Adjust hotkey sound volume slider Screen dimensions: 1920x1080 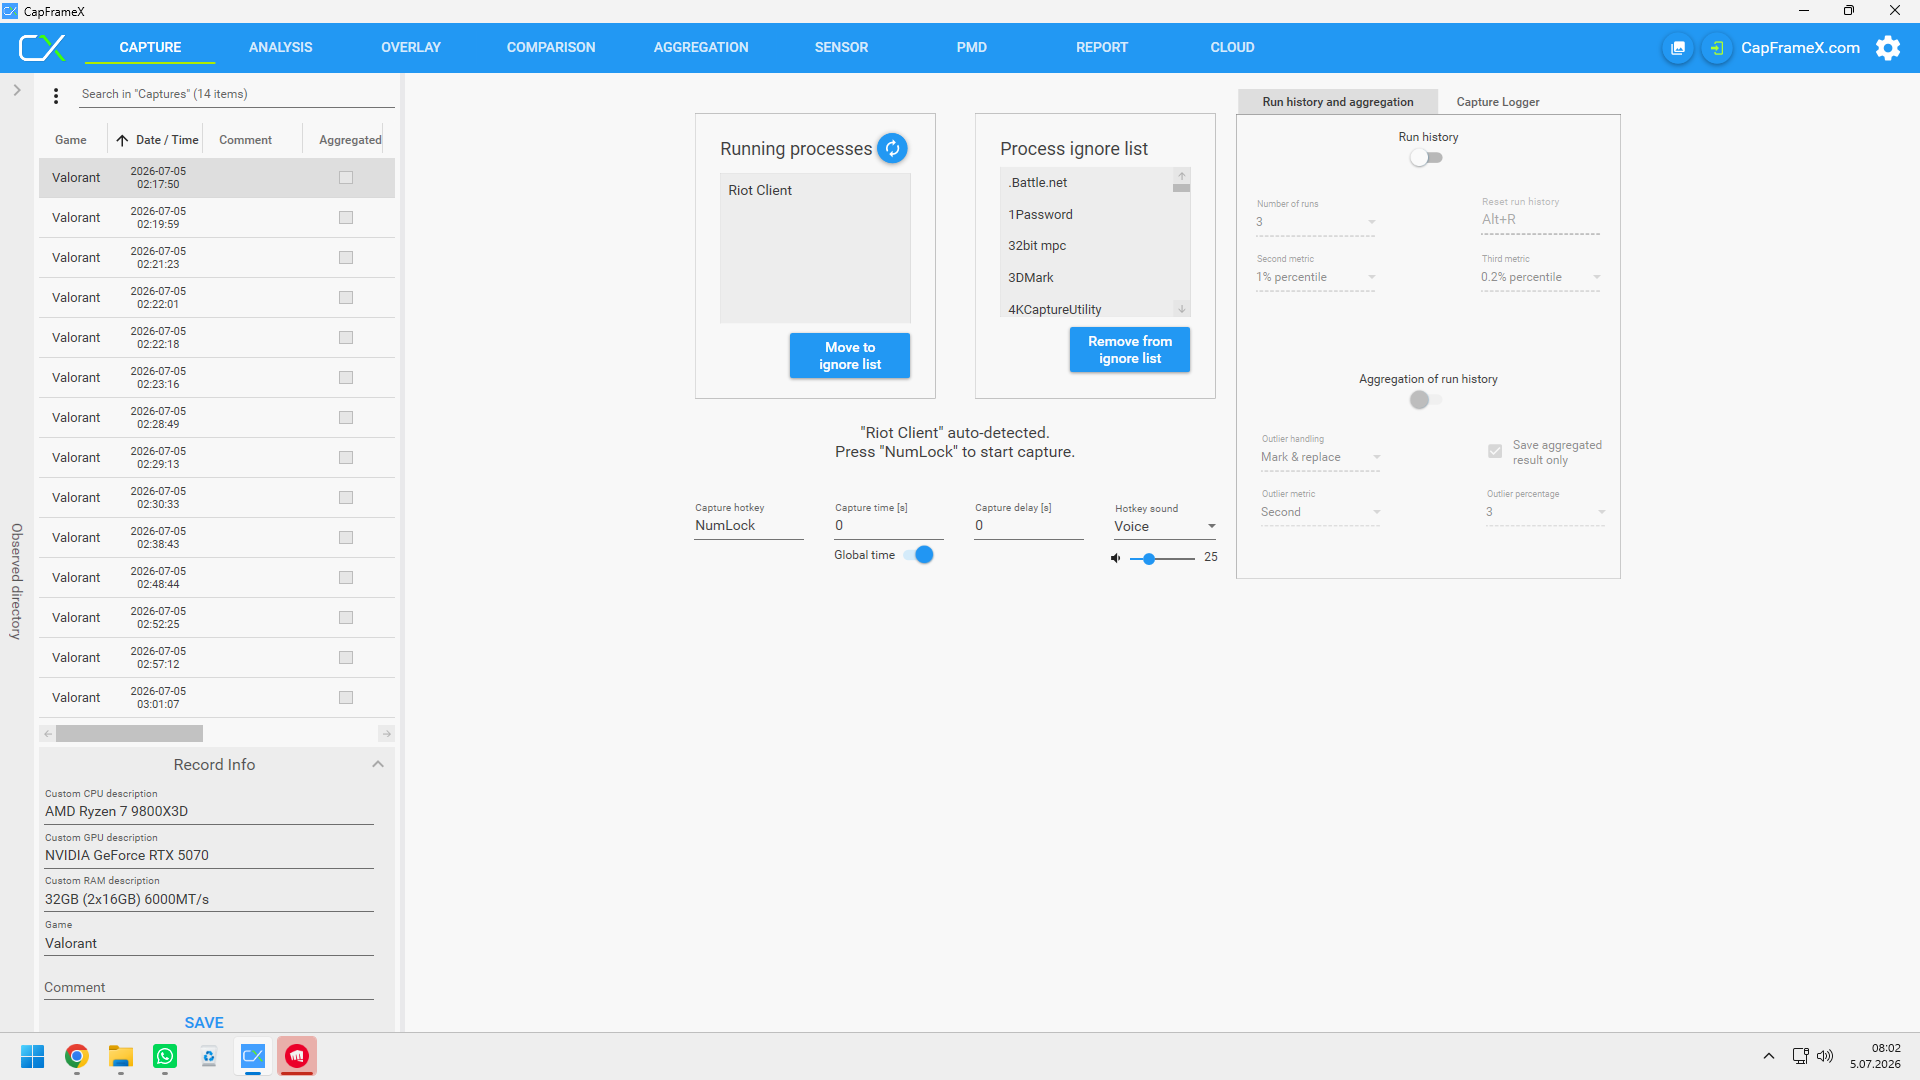1162,559
